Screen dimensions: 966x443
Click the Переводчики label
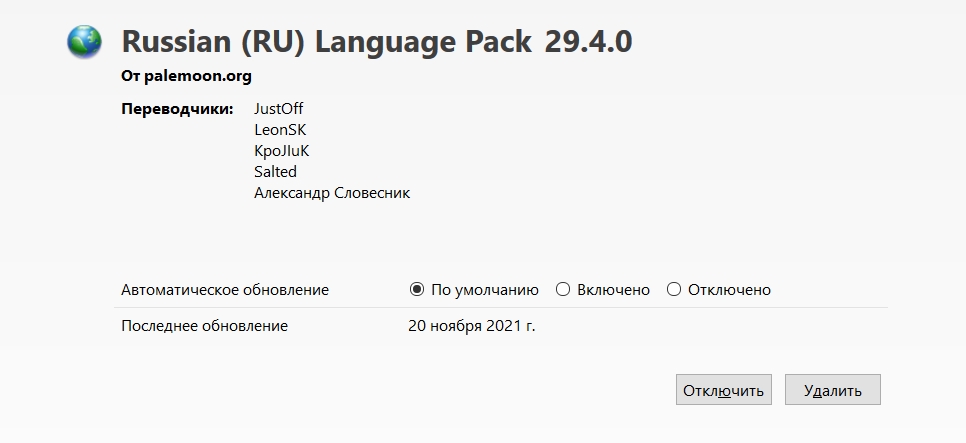tap(177, 109)
